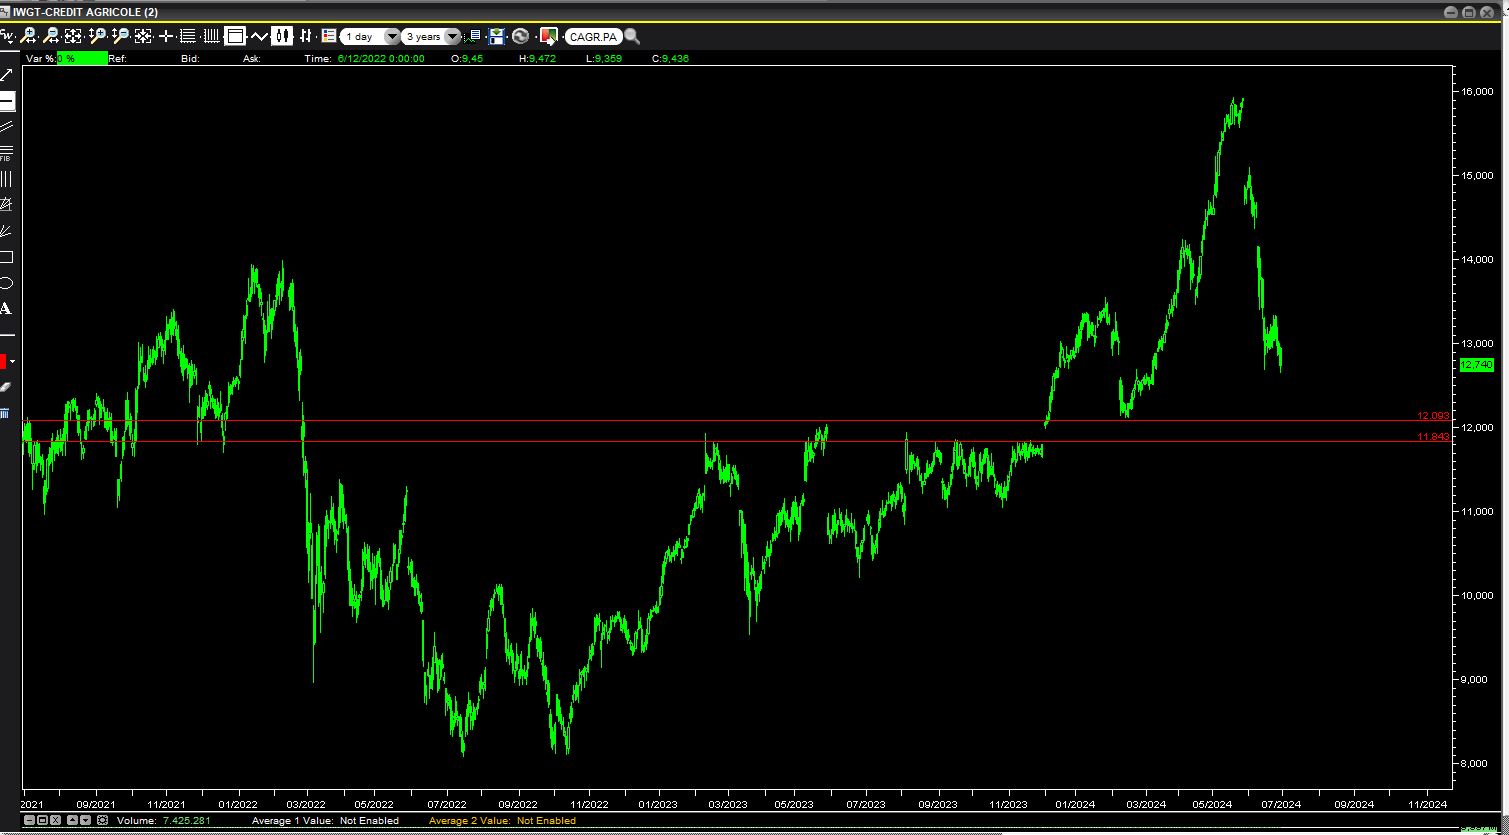Open the volume panel settings gear
This screenshot has height=835, width=1509.
102,820
